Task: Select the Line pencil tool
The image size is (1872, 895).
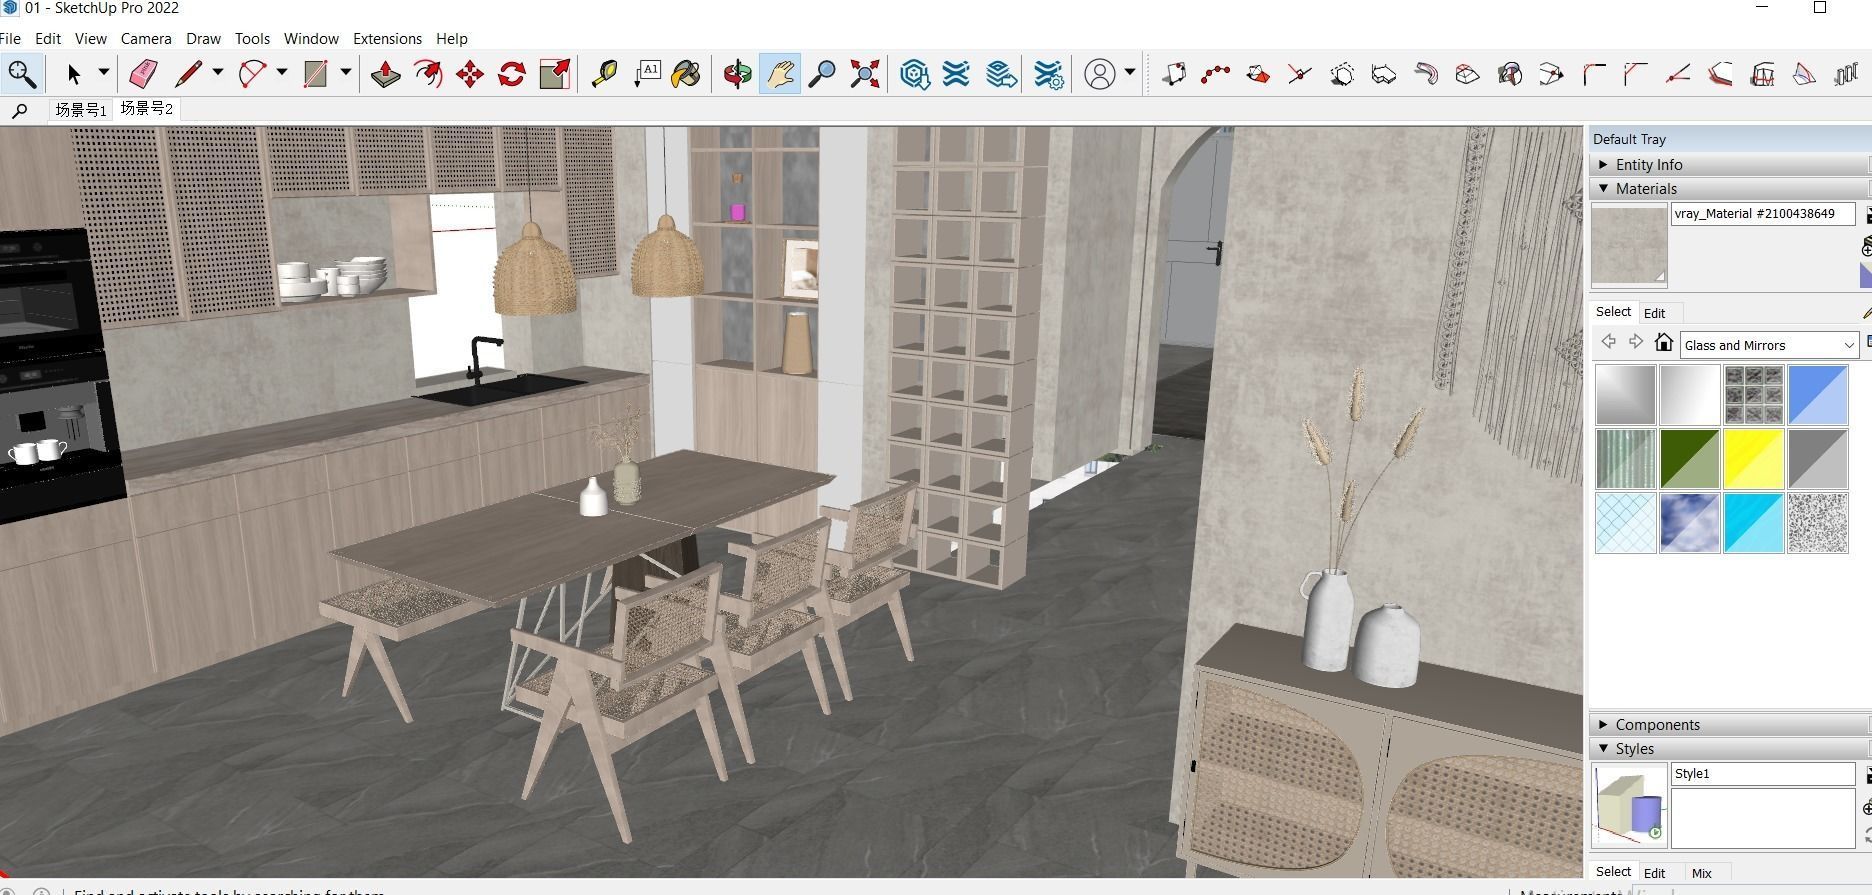Action: pyautogui.click(x=188, y=74)
